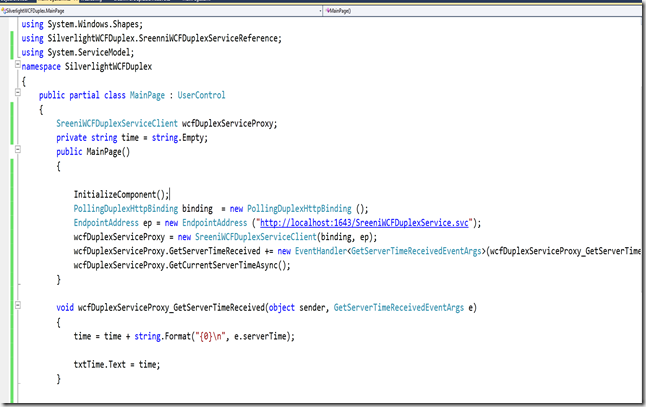Image resolution: width=646 pixels, height=407 pixels.
Task: Collapse the public MainPage() constructor
Action: tap(18, 150)
